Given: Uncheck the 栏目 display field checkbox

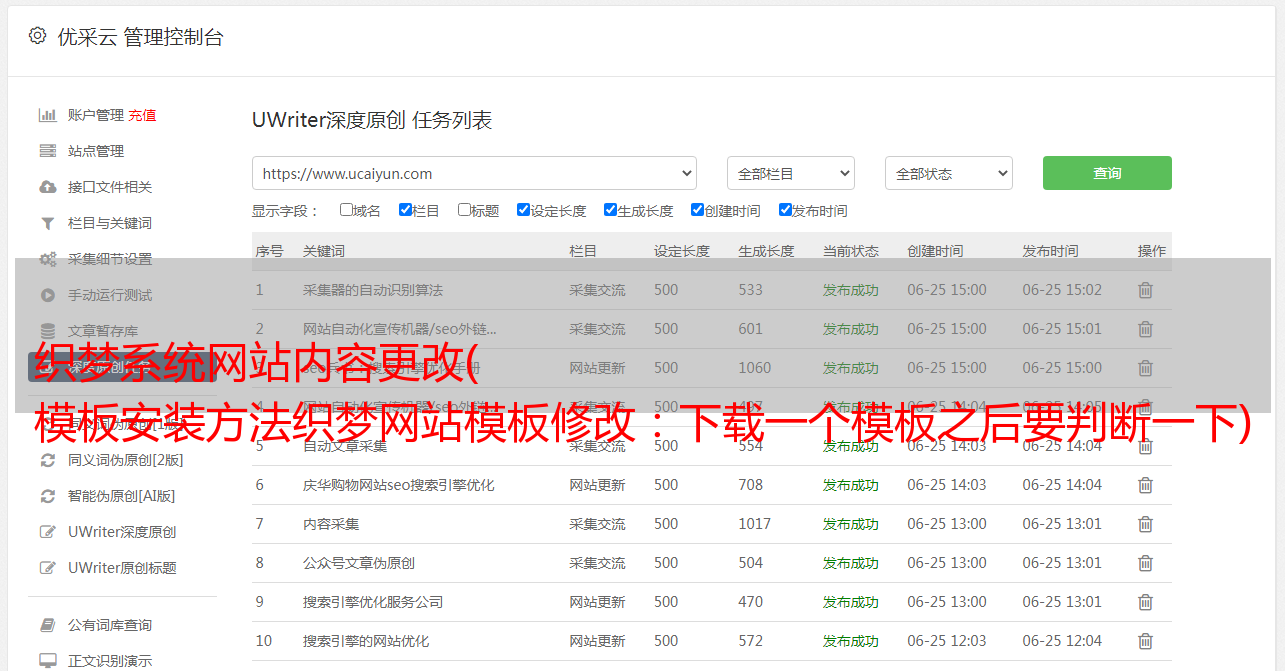Looking at the screenshot, I should click(x=405, y=210).
